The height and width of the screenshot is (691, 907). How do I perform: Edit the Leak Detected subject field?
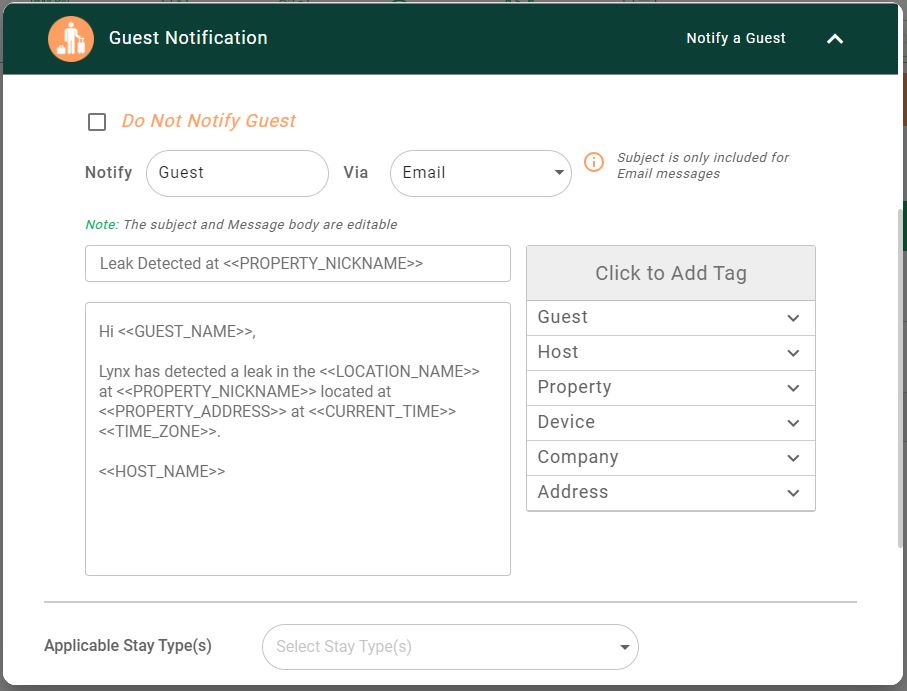coord(298,264)
